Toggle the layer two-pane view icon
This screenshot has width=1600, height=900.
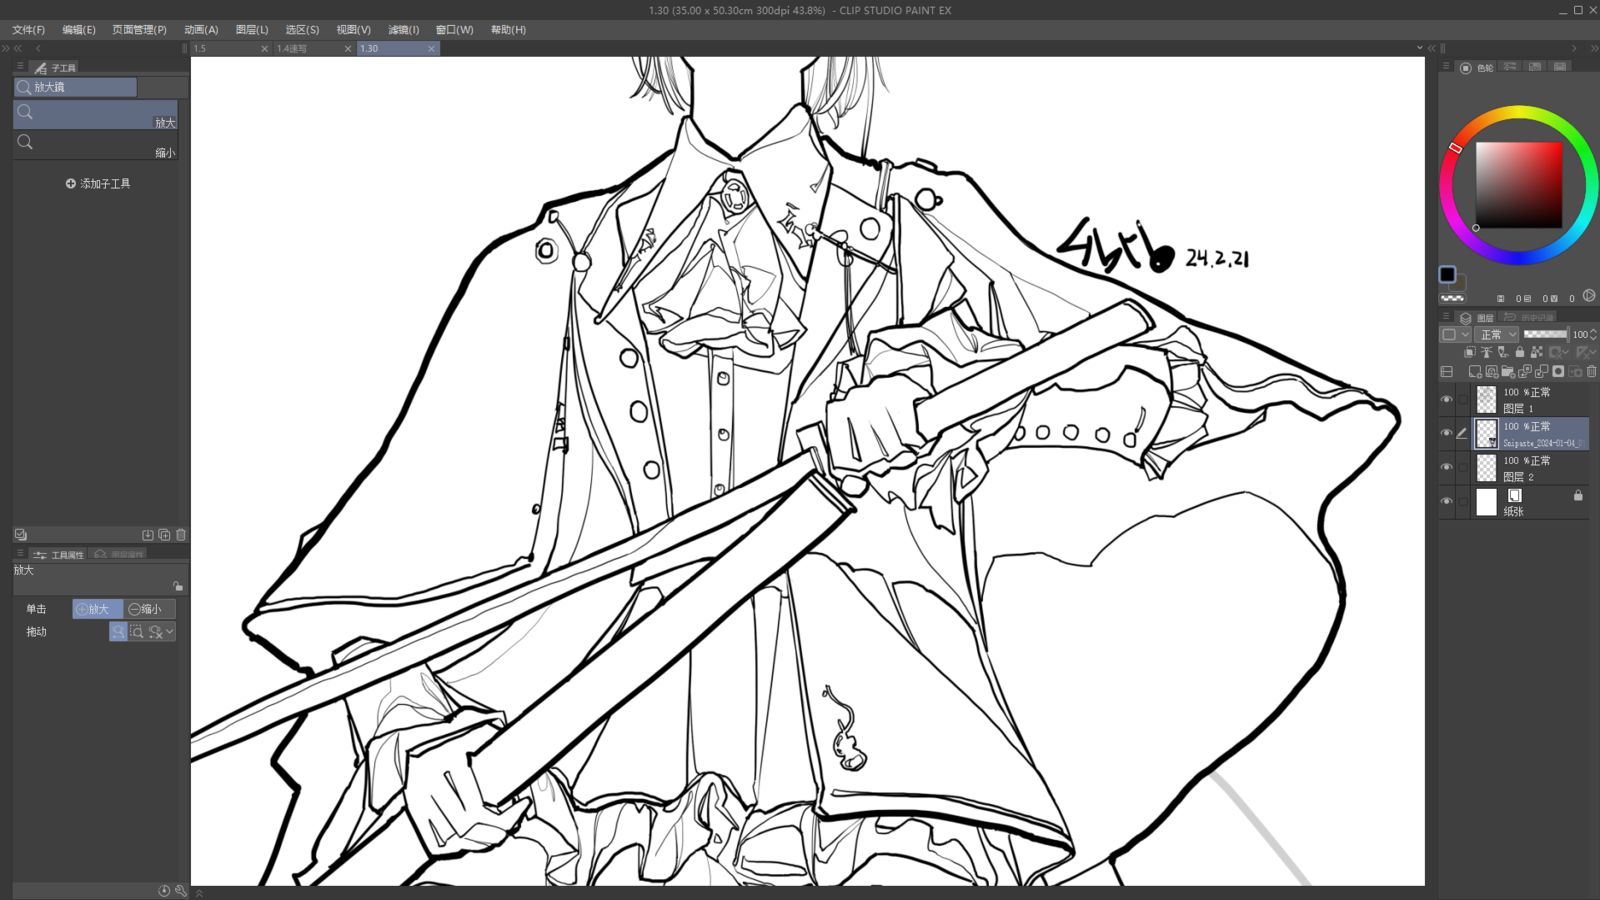pos(1447,371)
